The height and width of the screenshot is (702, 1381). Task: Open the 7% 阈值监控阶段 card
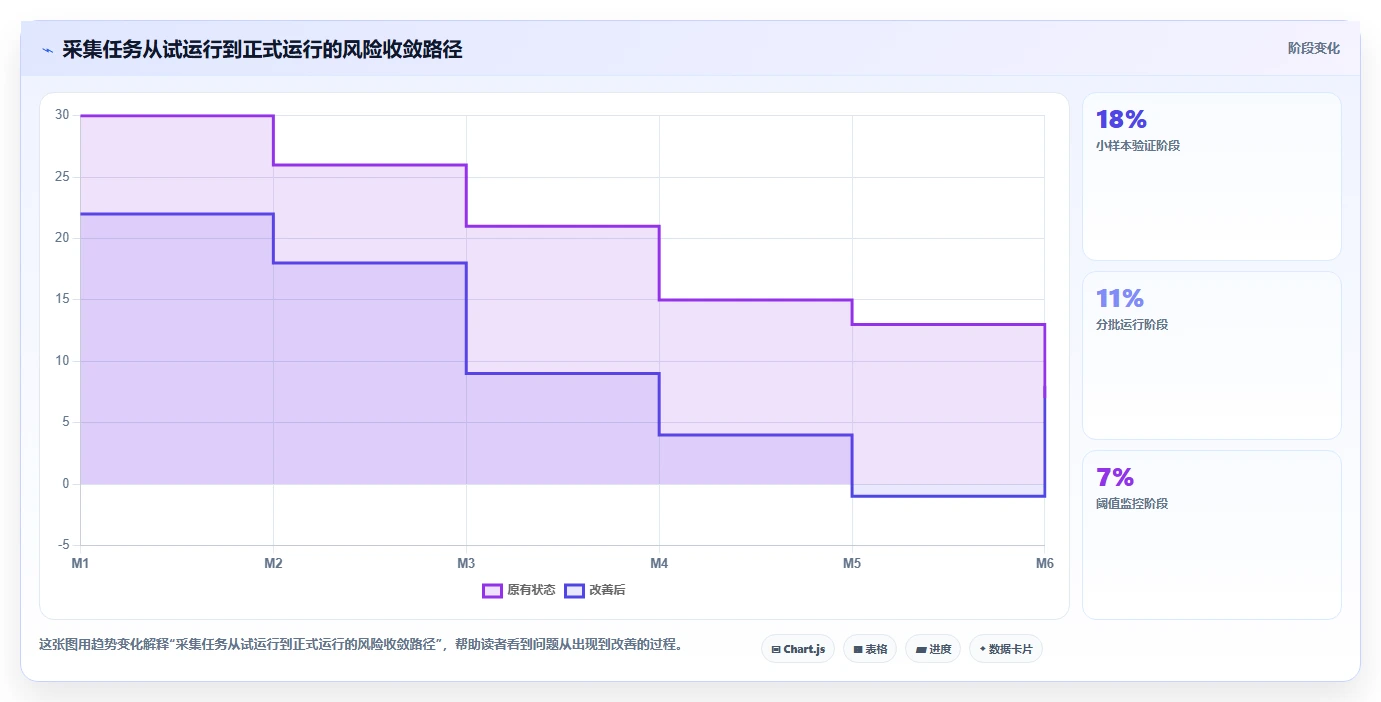coord(1212,535)
